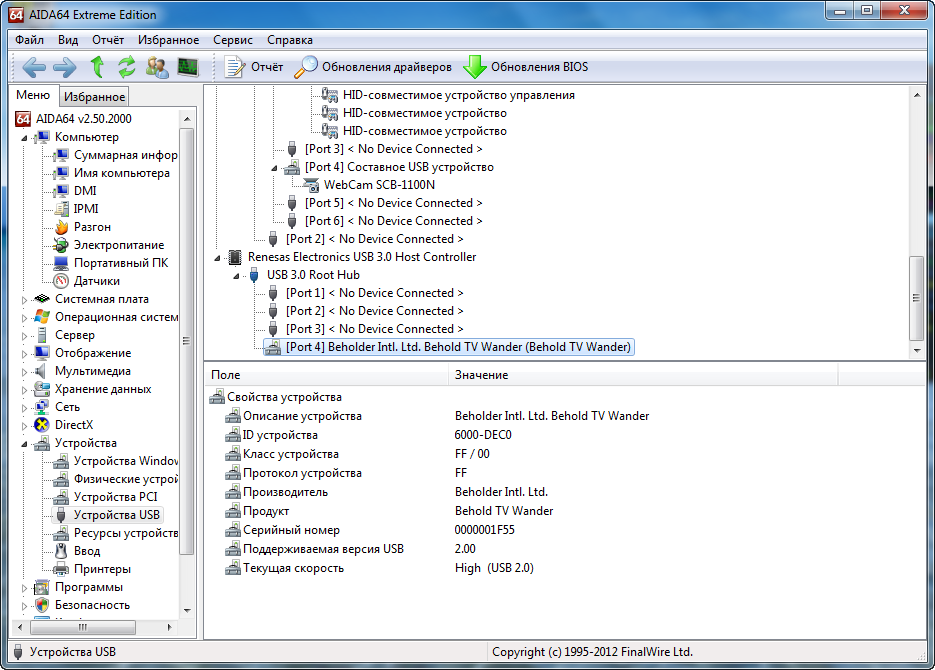Collapse the Renesas USB 3.0 Host Controller node
This screenshot has height=670, width=935.
219,257
